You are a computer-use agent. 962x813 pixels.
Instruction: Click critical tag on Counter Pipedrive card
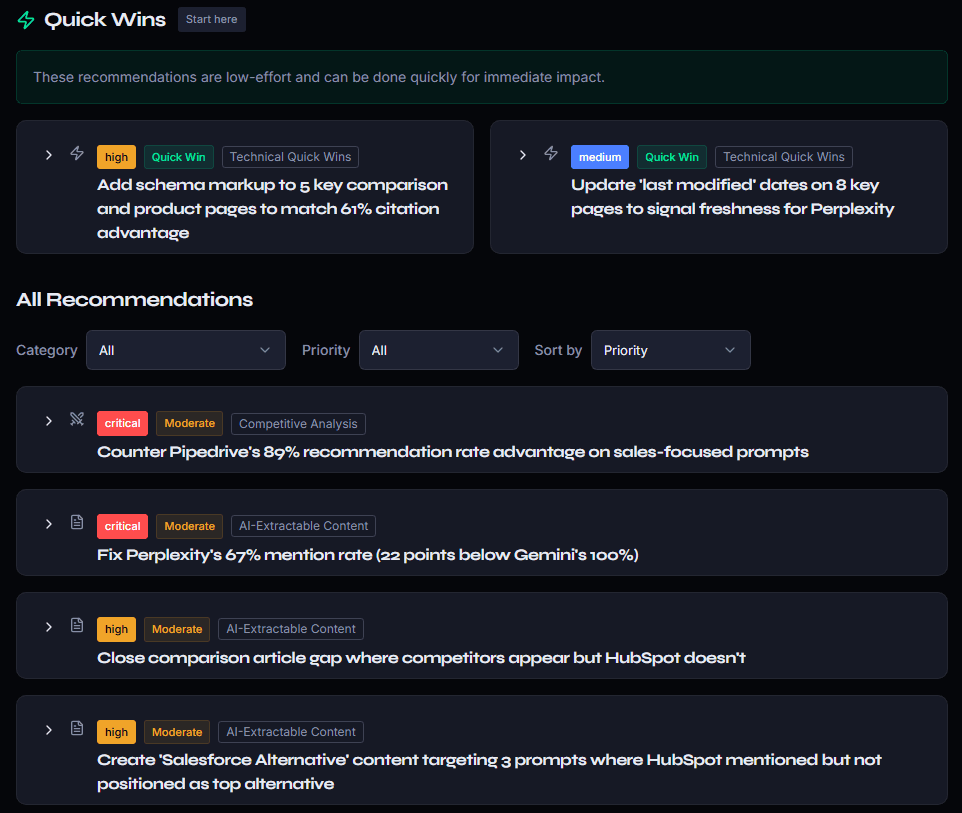click(123, 423)
